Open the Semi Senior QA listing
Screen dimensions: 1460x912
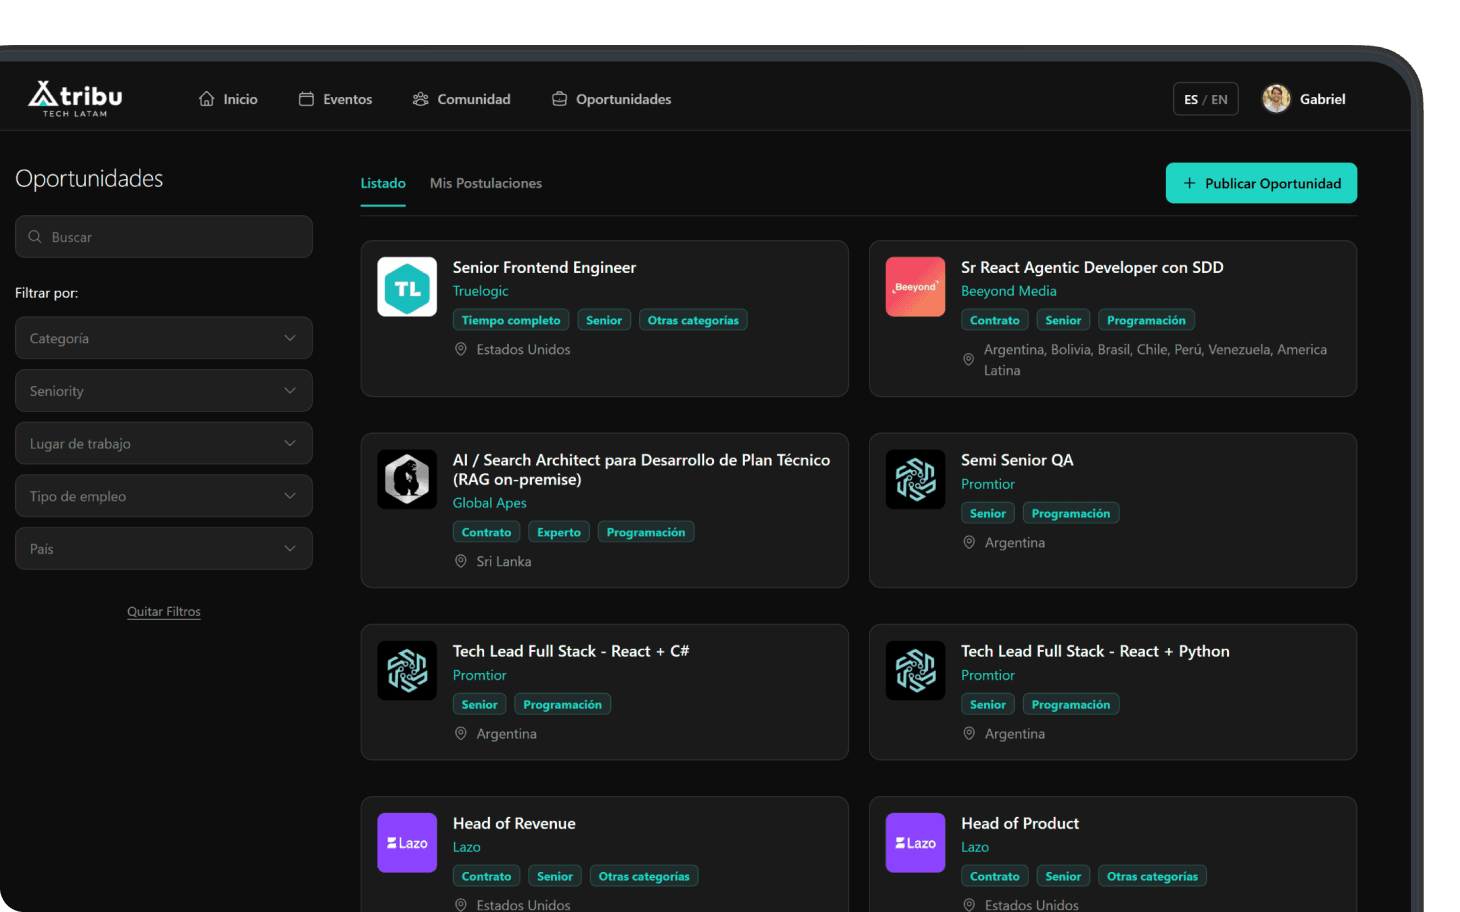tap(1017, 460)
